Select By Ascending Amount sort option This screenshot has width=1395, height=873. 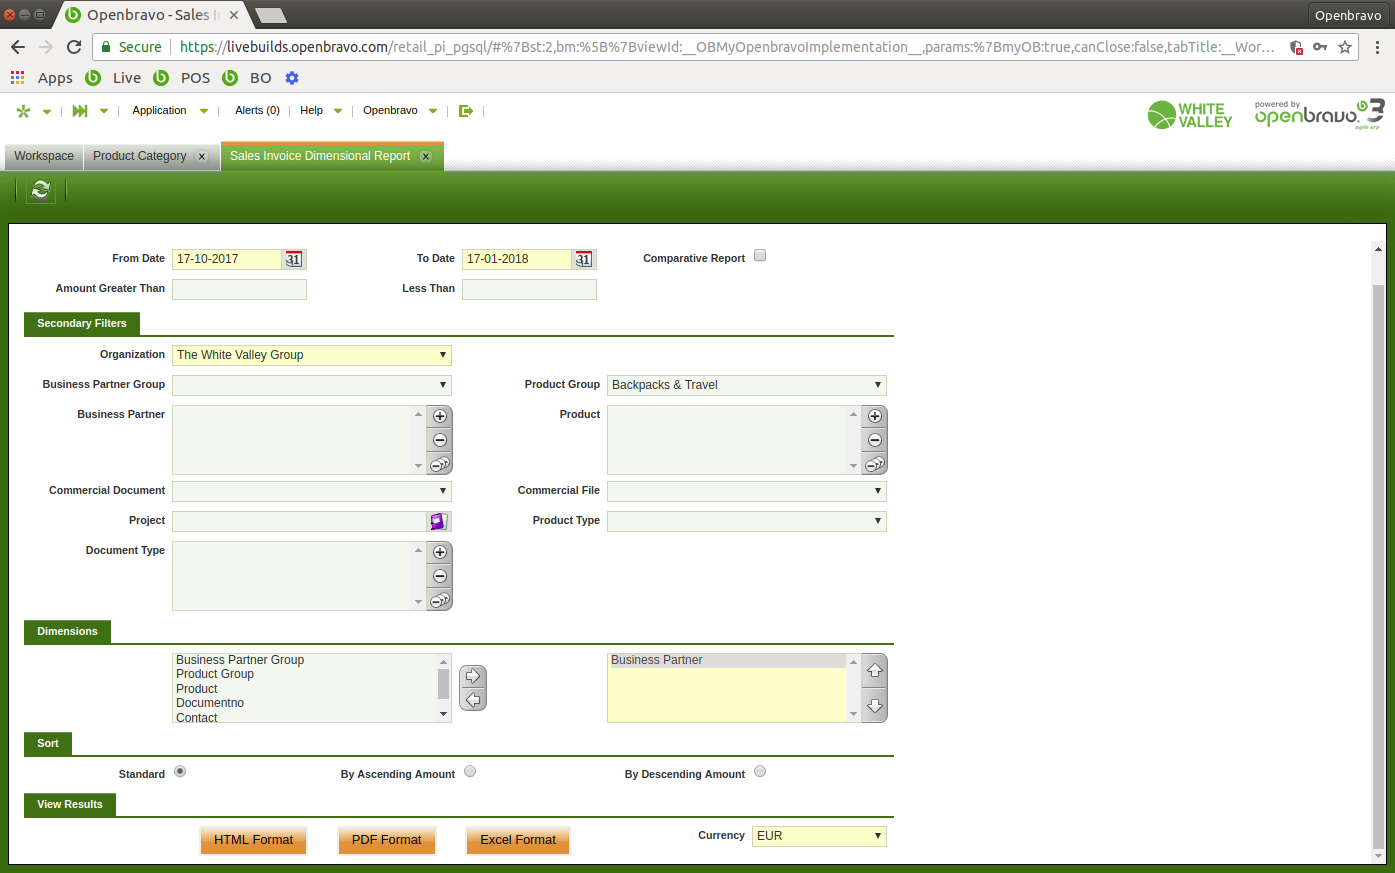[x=470, y=771]
